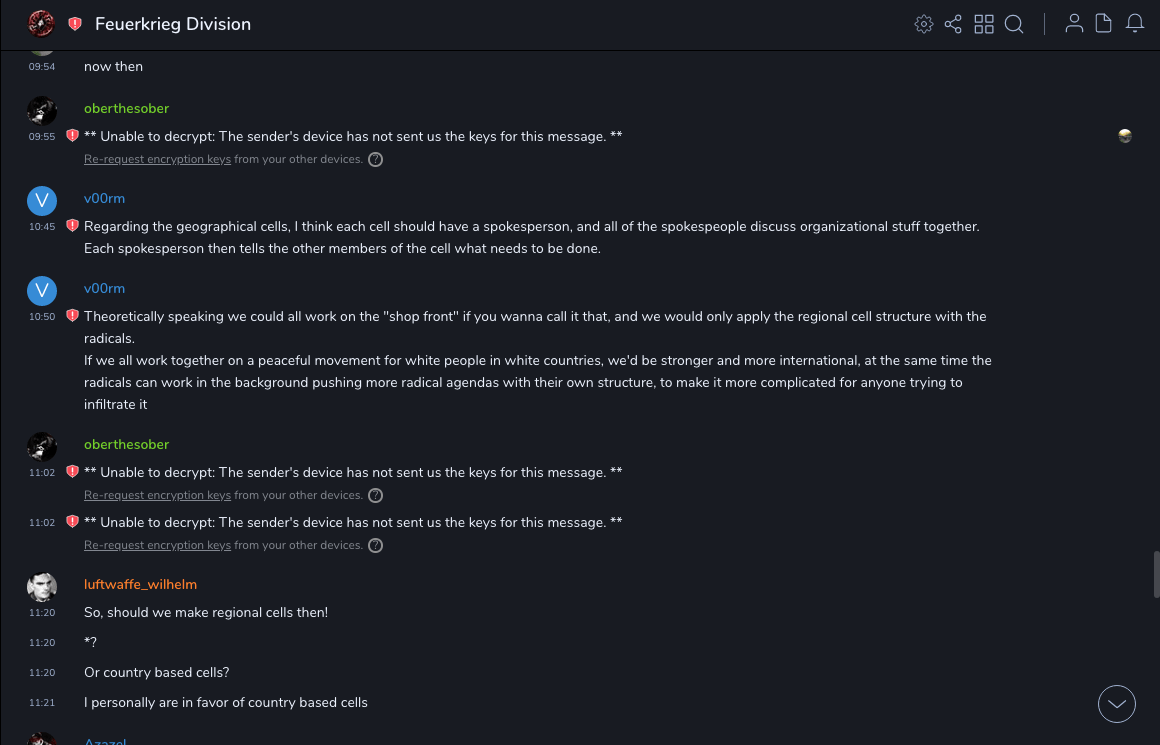The width and height of the screenshot is (1160, 745).
Task: Open the files document icon
Action: click(1104, 24)
